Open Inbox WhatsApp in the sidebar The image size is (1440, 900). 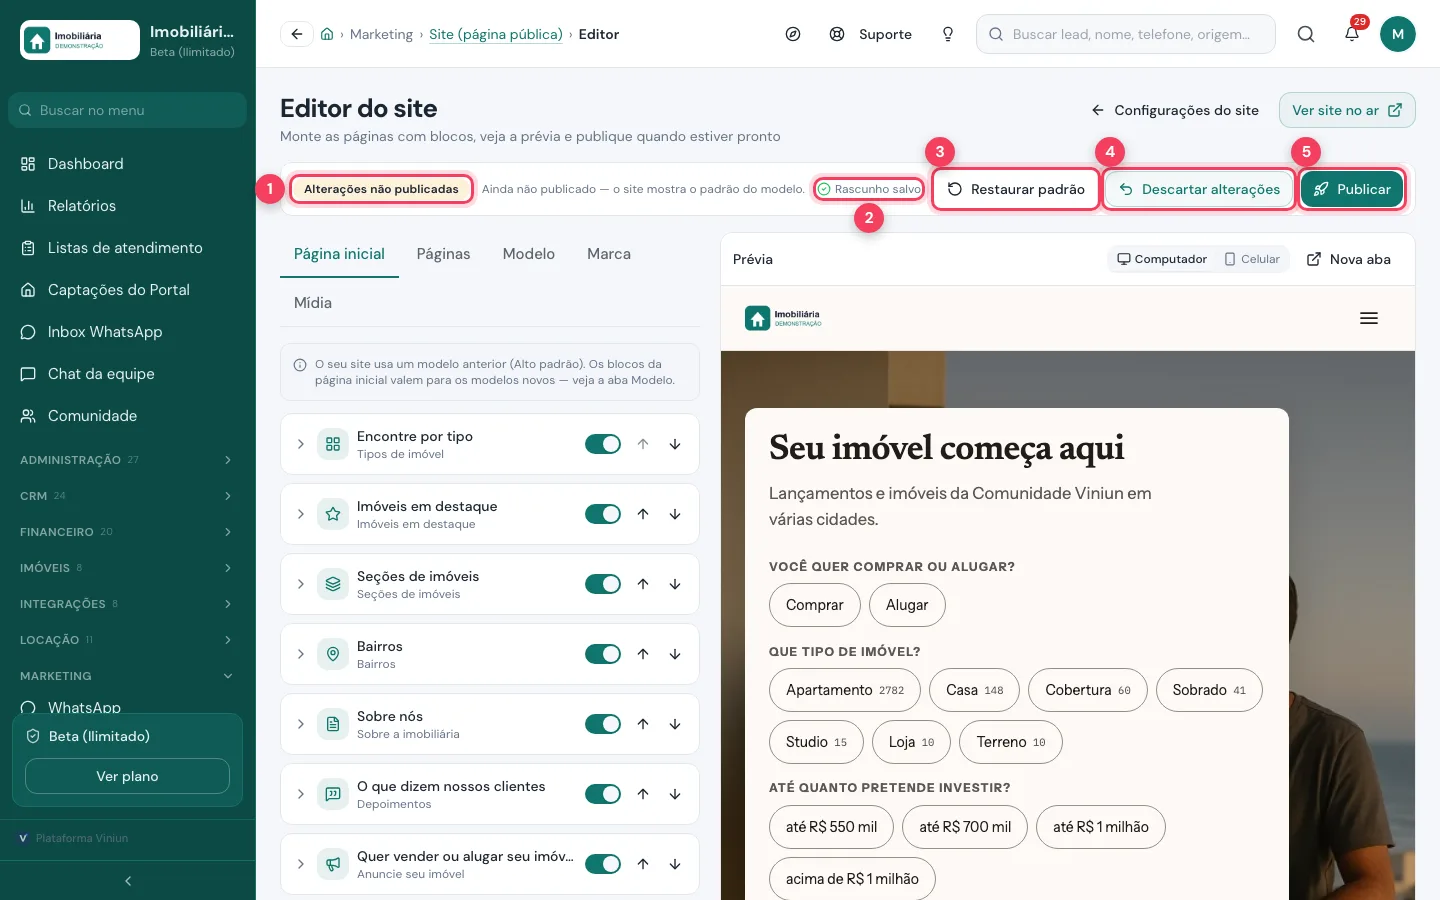[128, 332]
